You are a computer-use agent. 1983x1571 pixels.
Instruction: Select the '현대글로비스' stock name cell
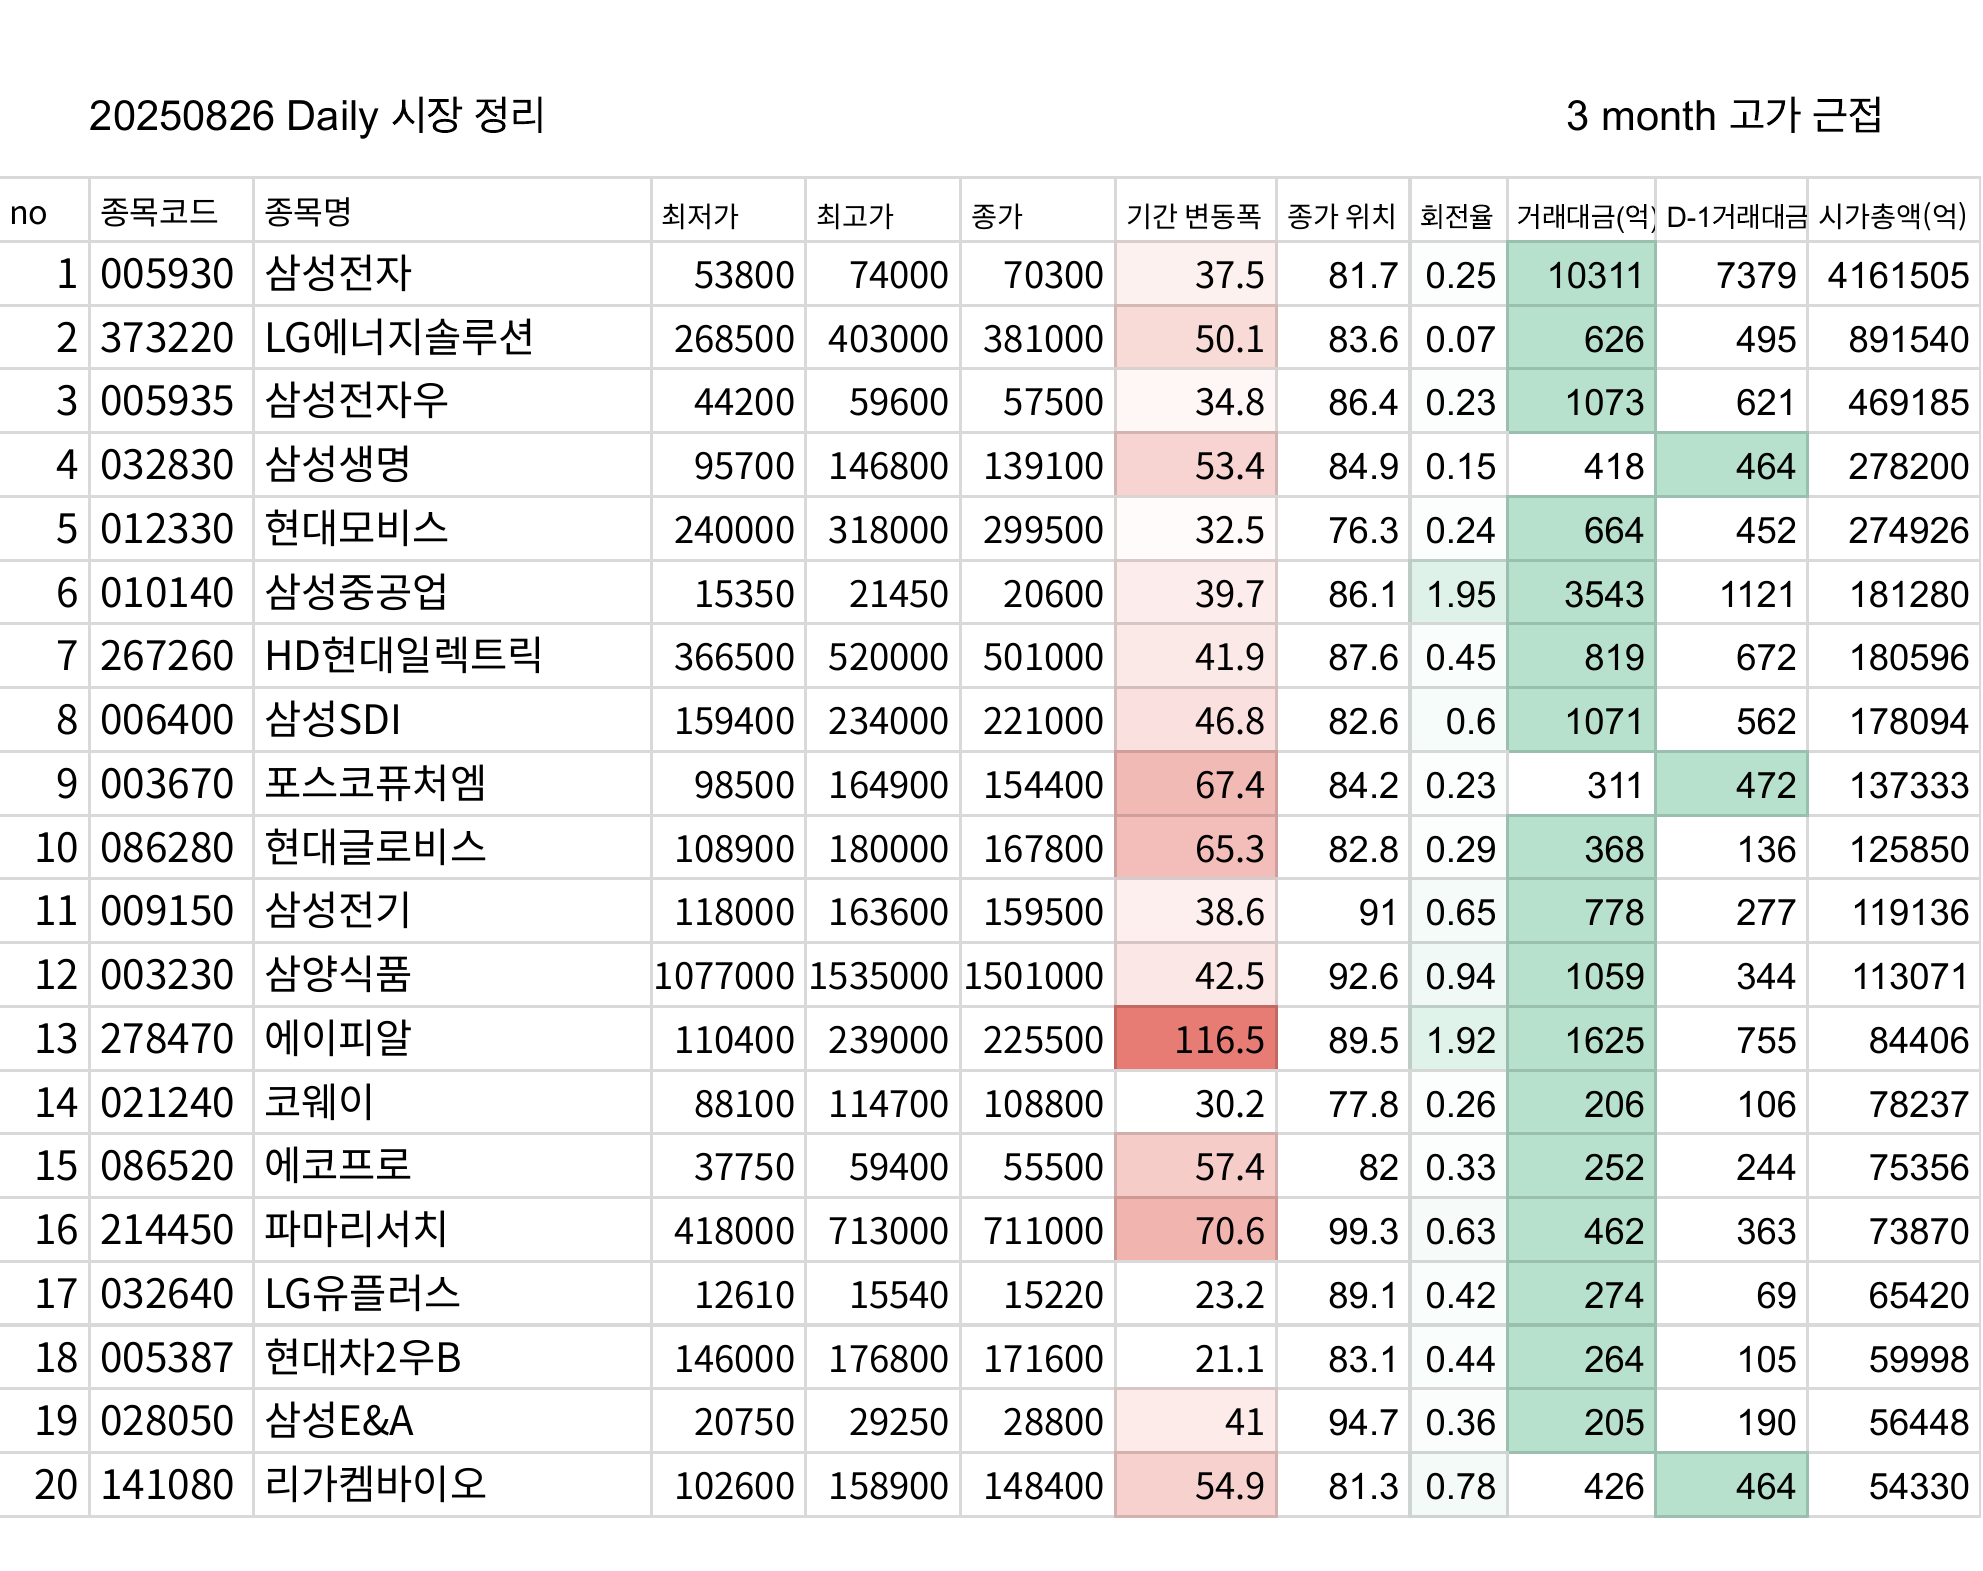(452, 848)
